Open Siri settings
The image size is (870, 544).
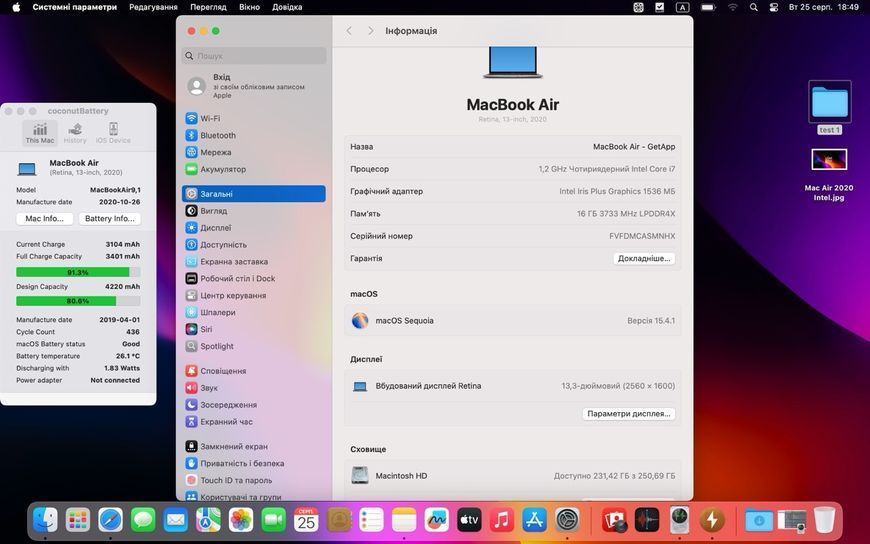coord(254,329)
